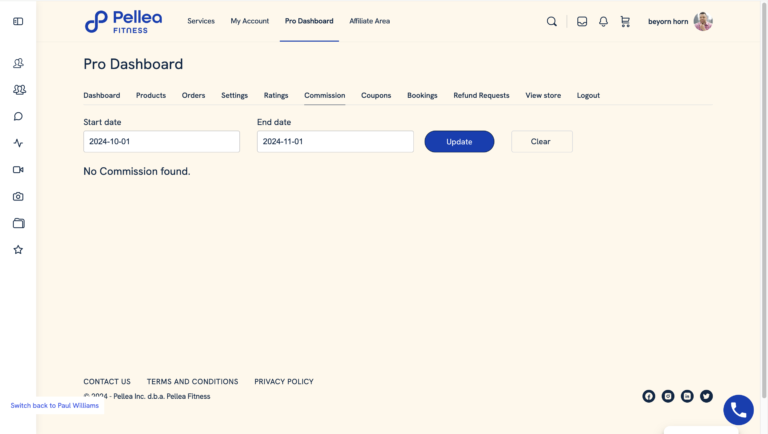Switch to the Settings tab

234,96
